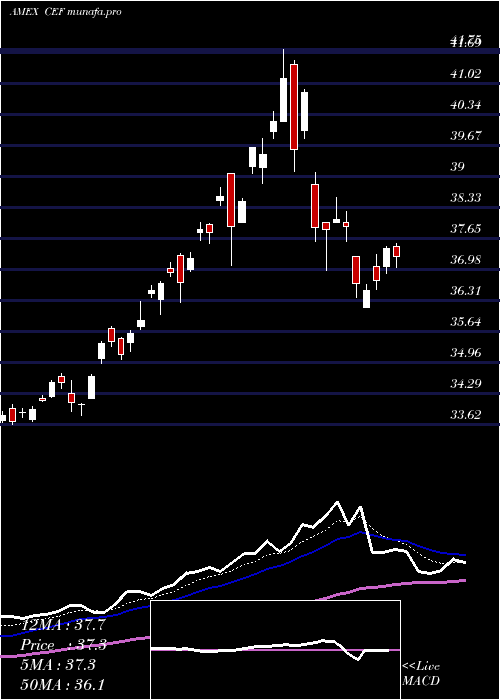
Task: Click the 38.33 price axis label
Action: pyautogui.click(x=466, y=198)
